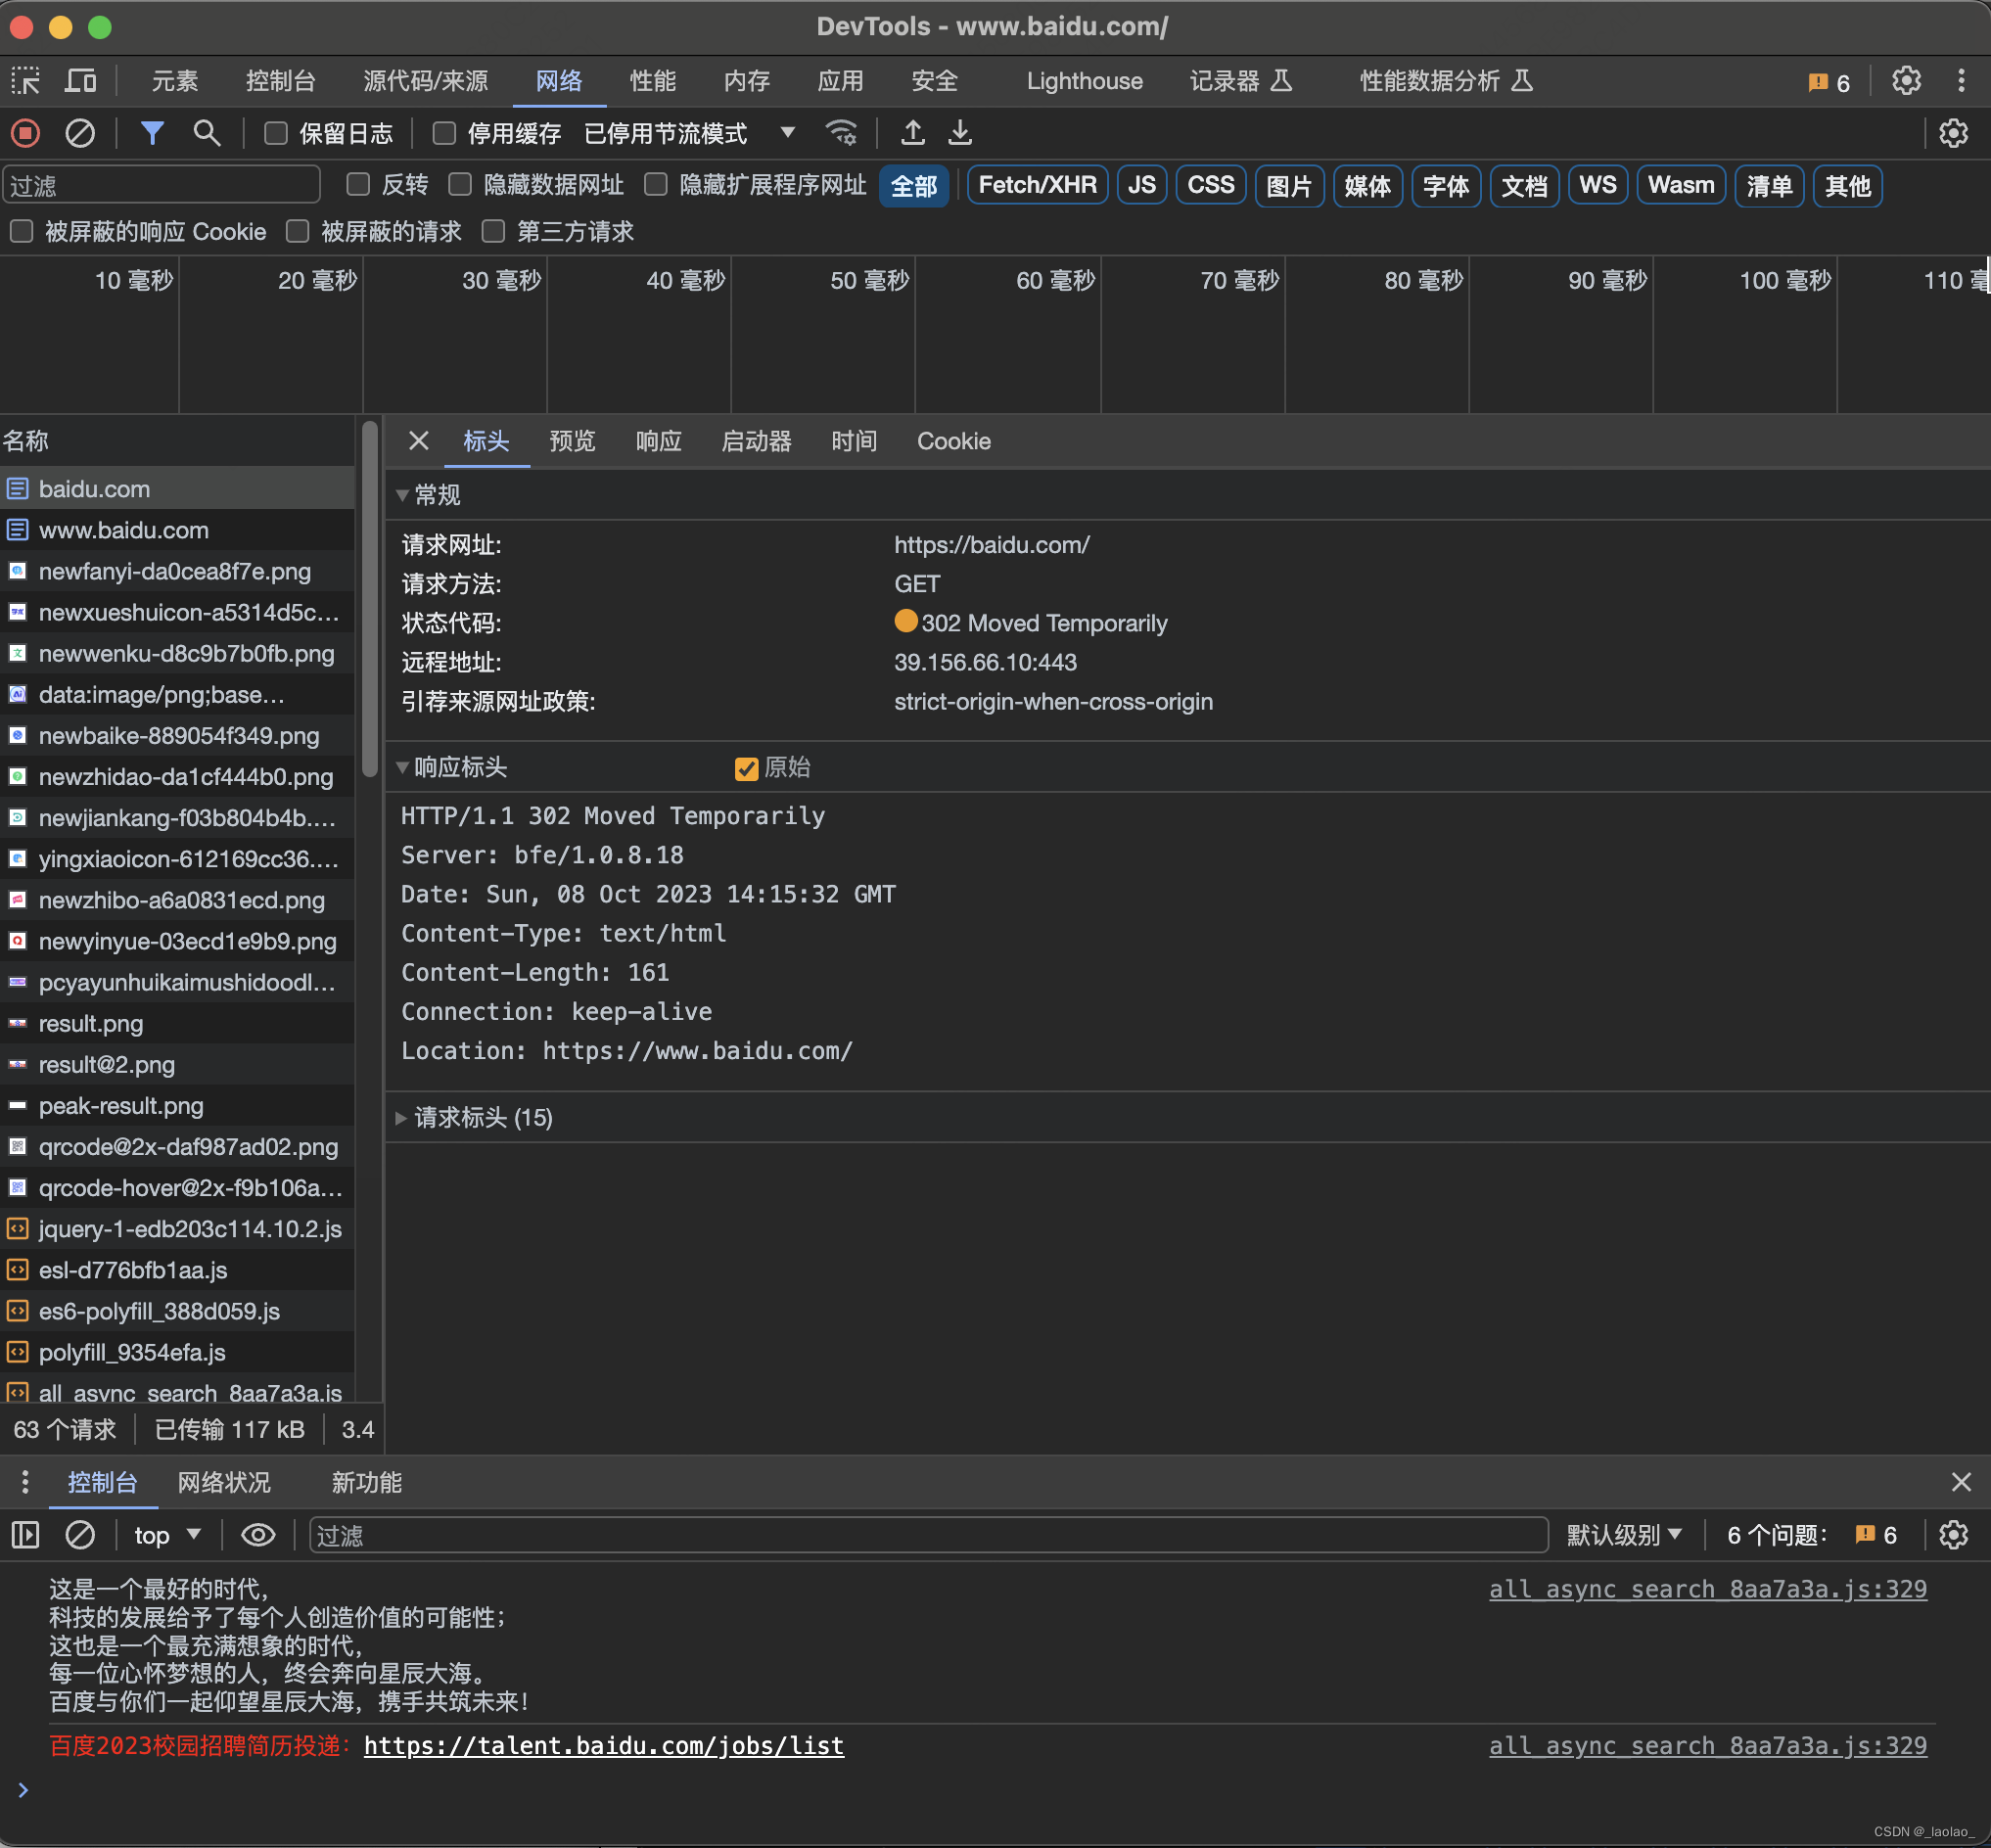Viewport: 1991px width, 1848px height.
Task: Toggle the console sidebar icon
Action: click(26, 1535)
